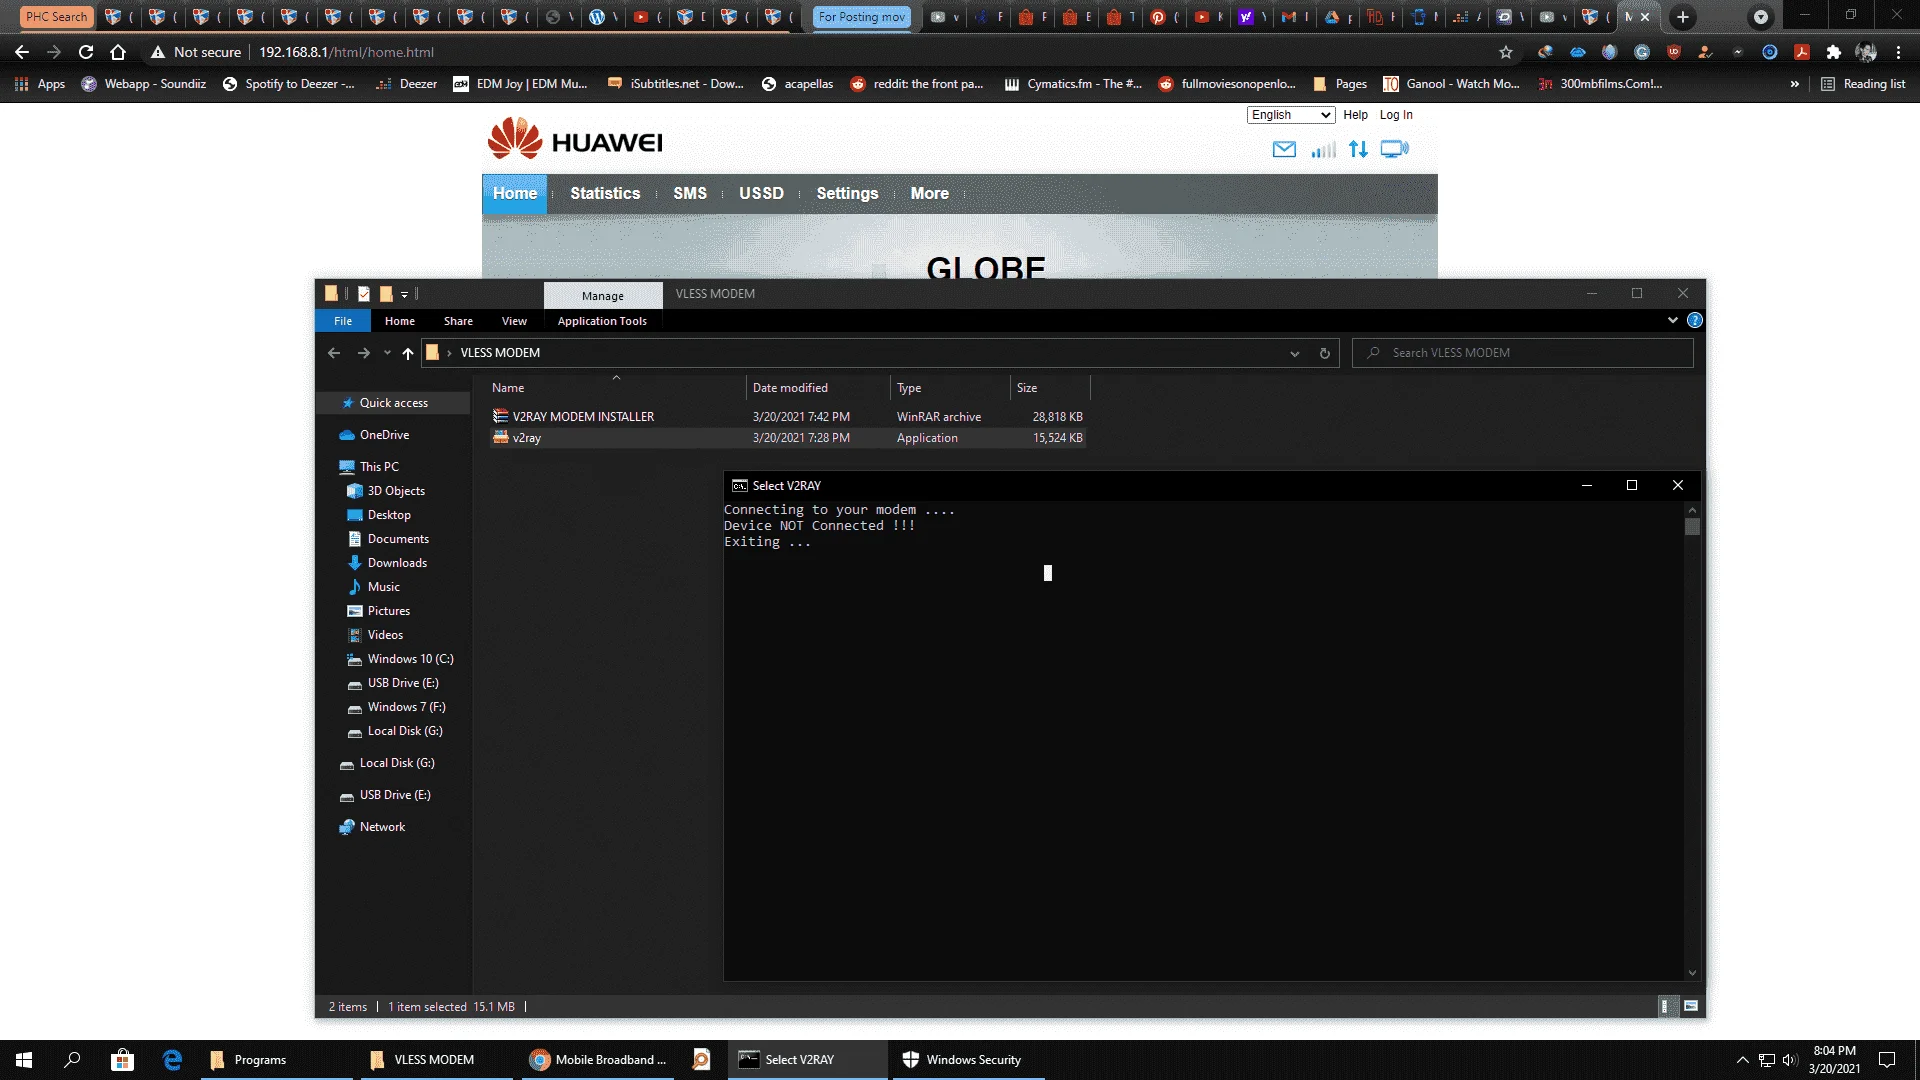Screen dimensions: 1920x1080
Task: Open the More tab on Huawei page
Action: point(929,193)
